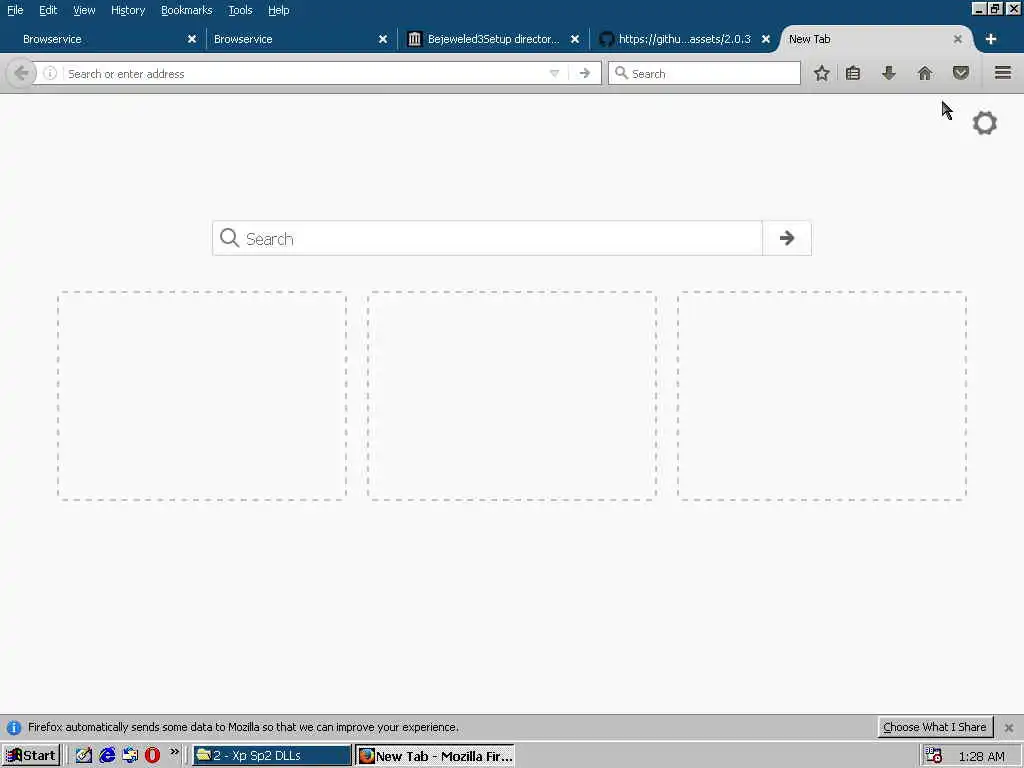The width and height of the screenshot is (1024, 768).
Task: Close the second Browservice tab
Action: [x=383, y=39]
